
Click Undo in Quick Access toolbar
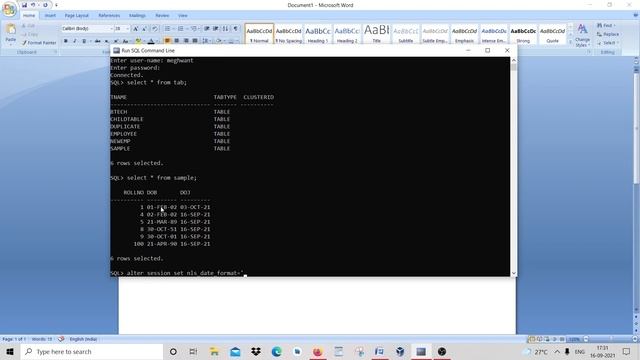pos(33,5)
